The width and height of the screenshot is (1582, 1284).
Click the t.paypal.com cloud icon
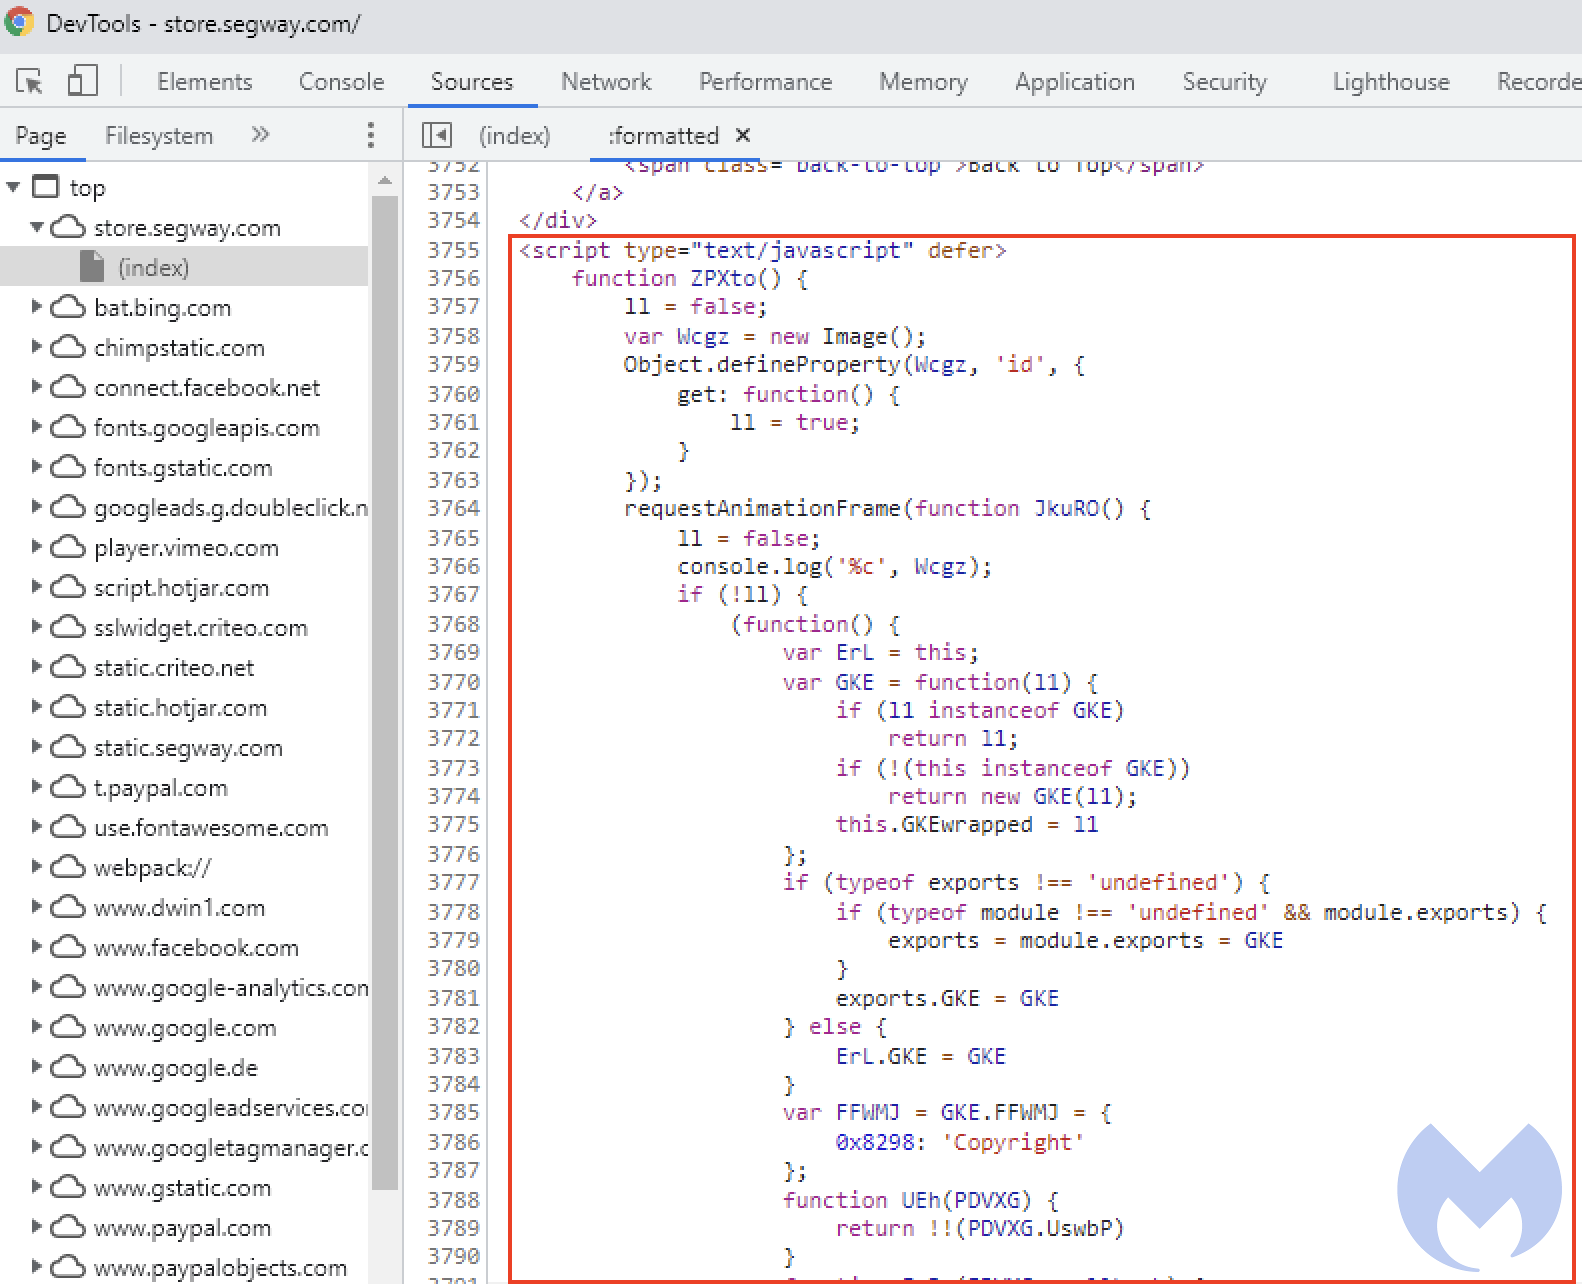pos(68,787)
